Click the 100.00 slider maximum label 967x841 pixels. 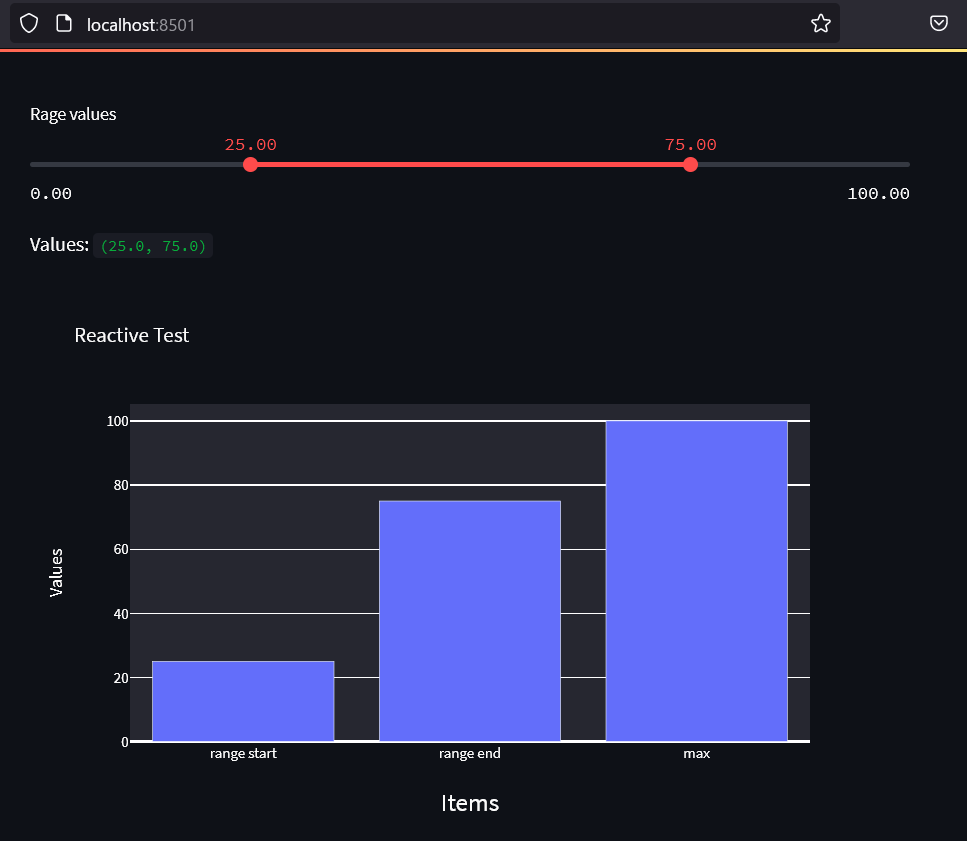coord(878,194)
